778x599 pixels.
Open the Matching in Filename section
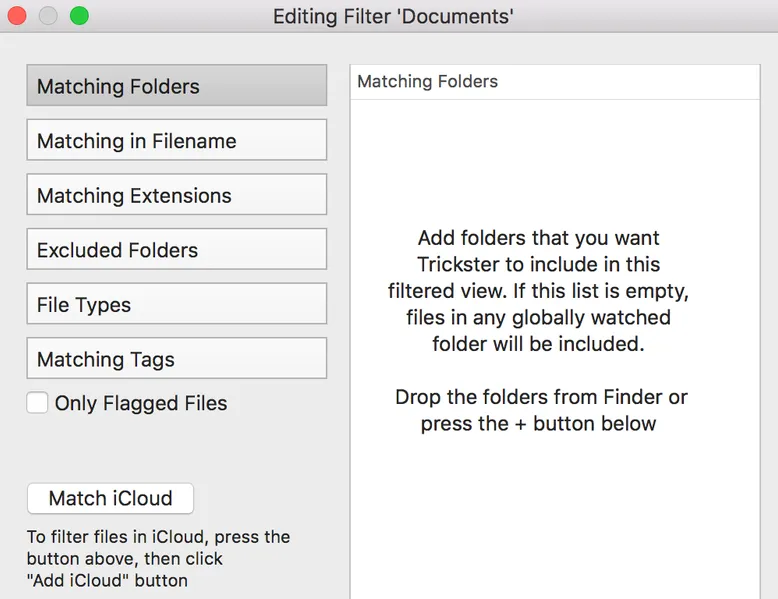177,139
